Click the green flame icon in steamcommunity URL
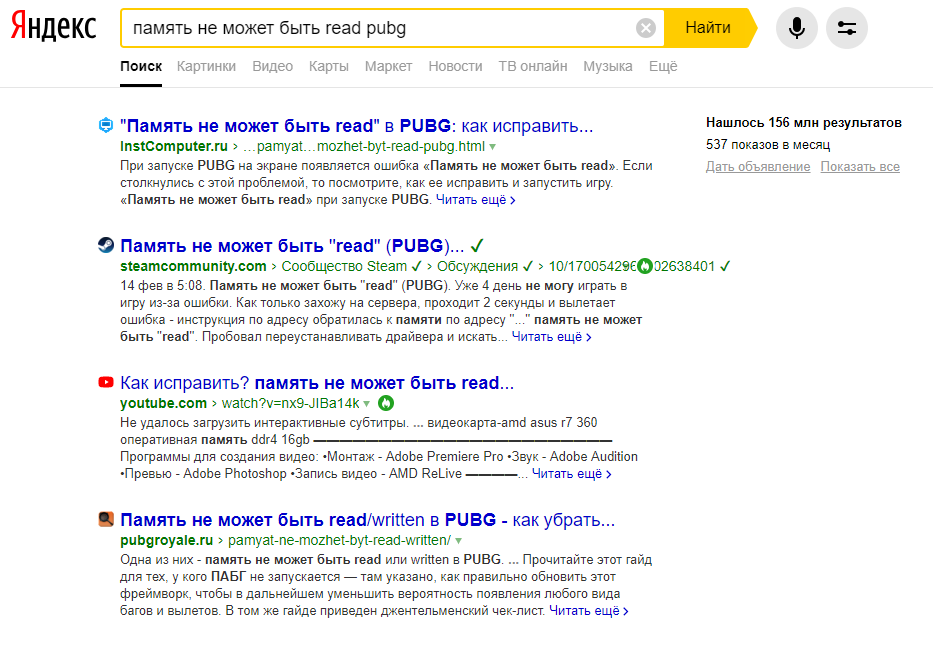This screenshot has width=933, height=645. click(x=644, y=267)
